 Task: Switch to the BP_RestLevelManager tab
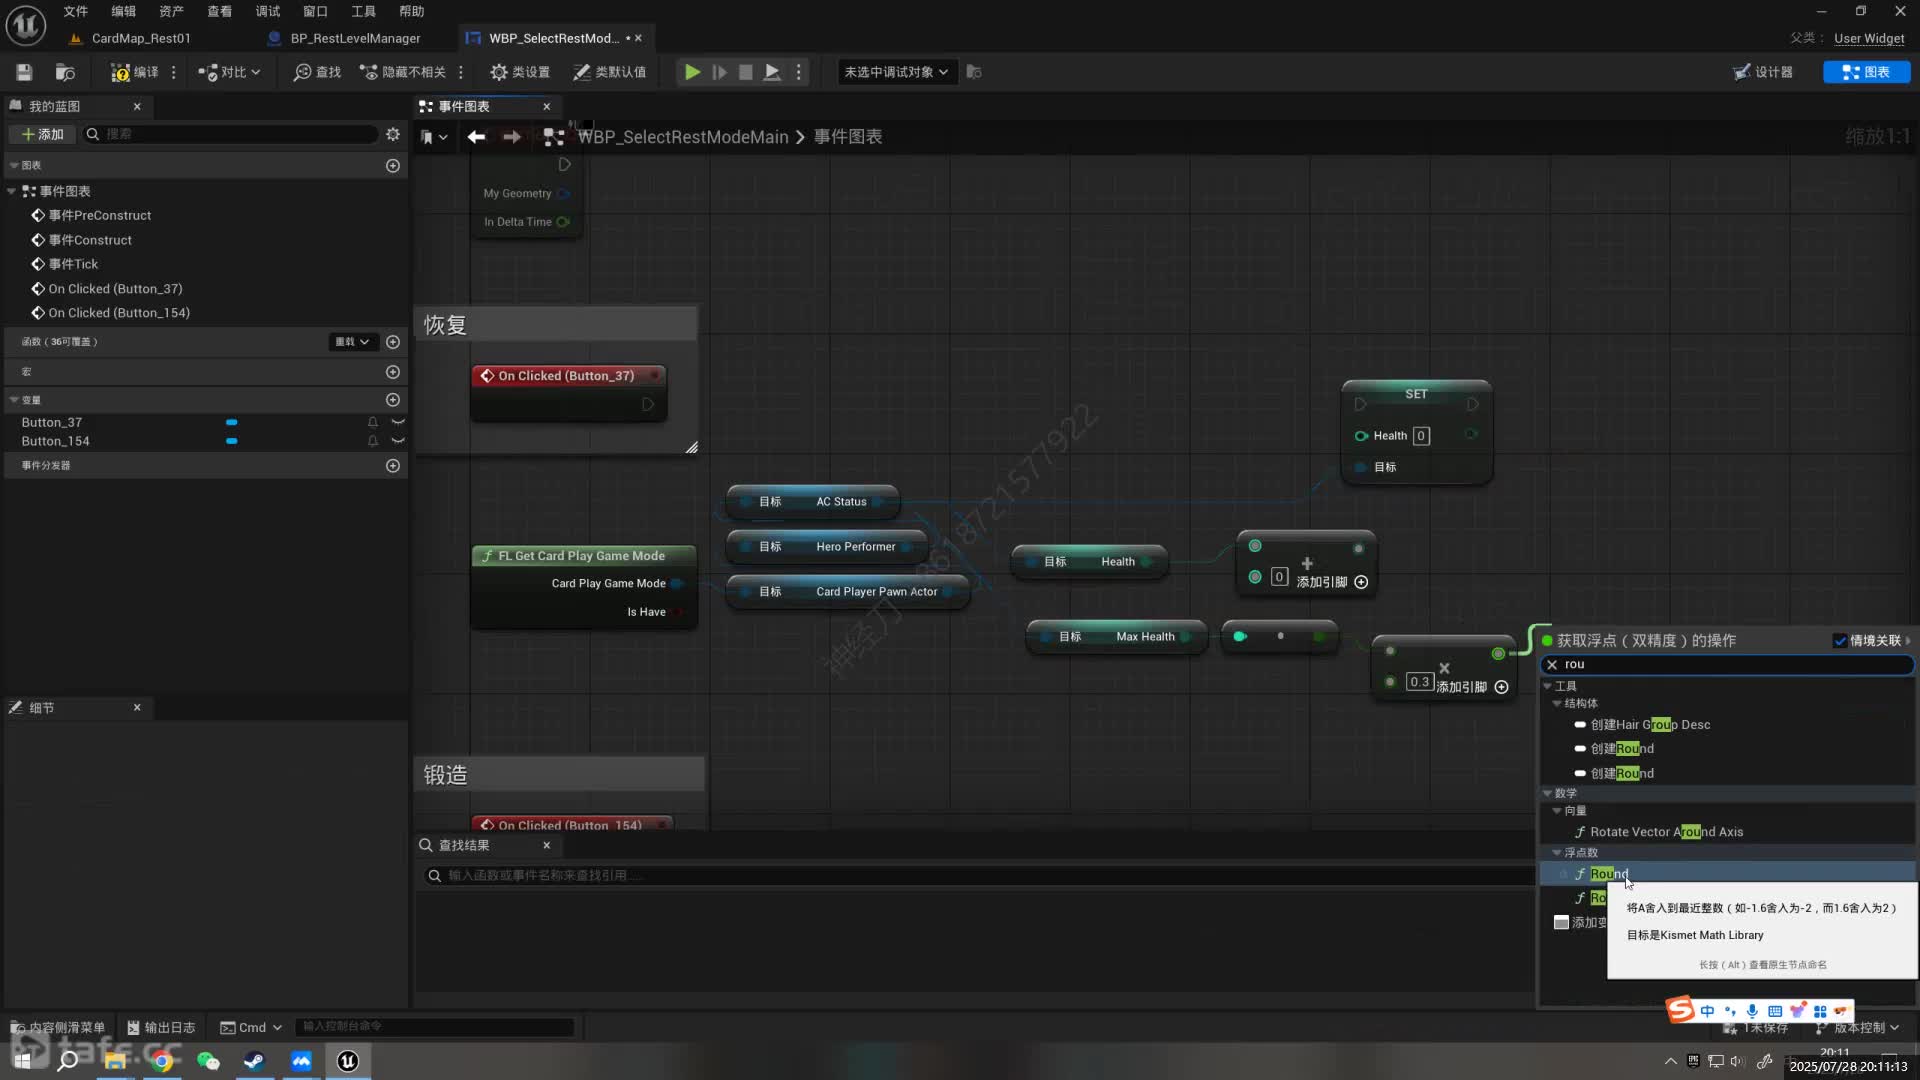point(355,38)
